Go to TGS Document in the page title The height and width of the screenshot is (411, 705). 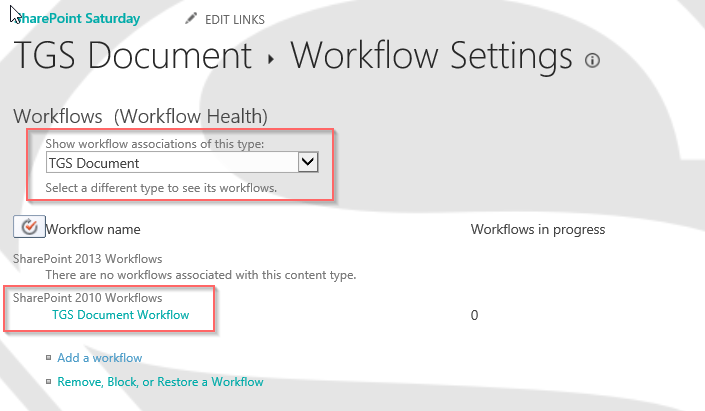132,56
